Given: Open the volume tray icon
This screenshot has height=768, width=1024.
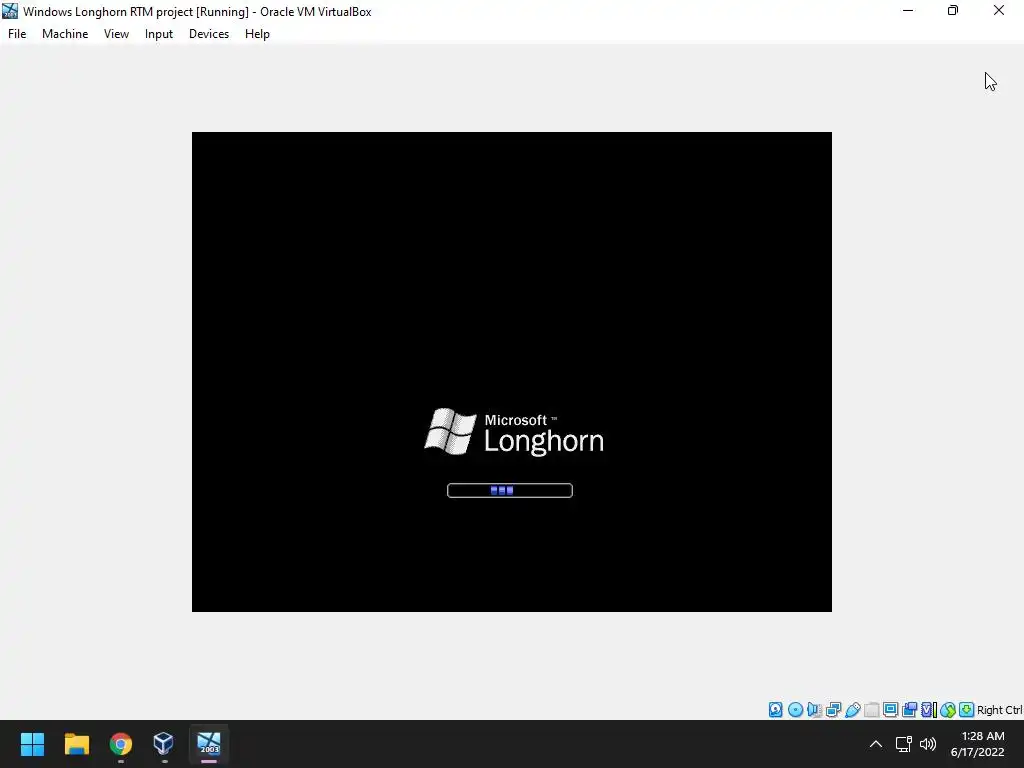Looking at the screenshot, I should point(927,744).
